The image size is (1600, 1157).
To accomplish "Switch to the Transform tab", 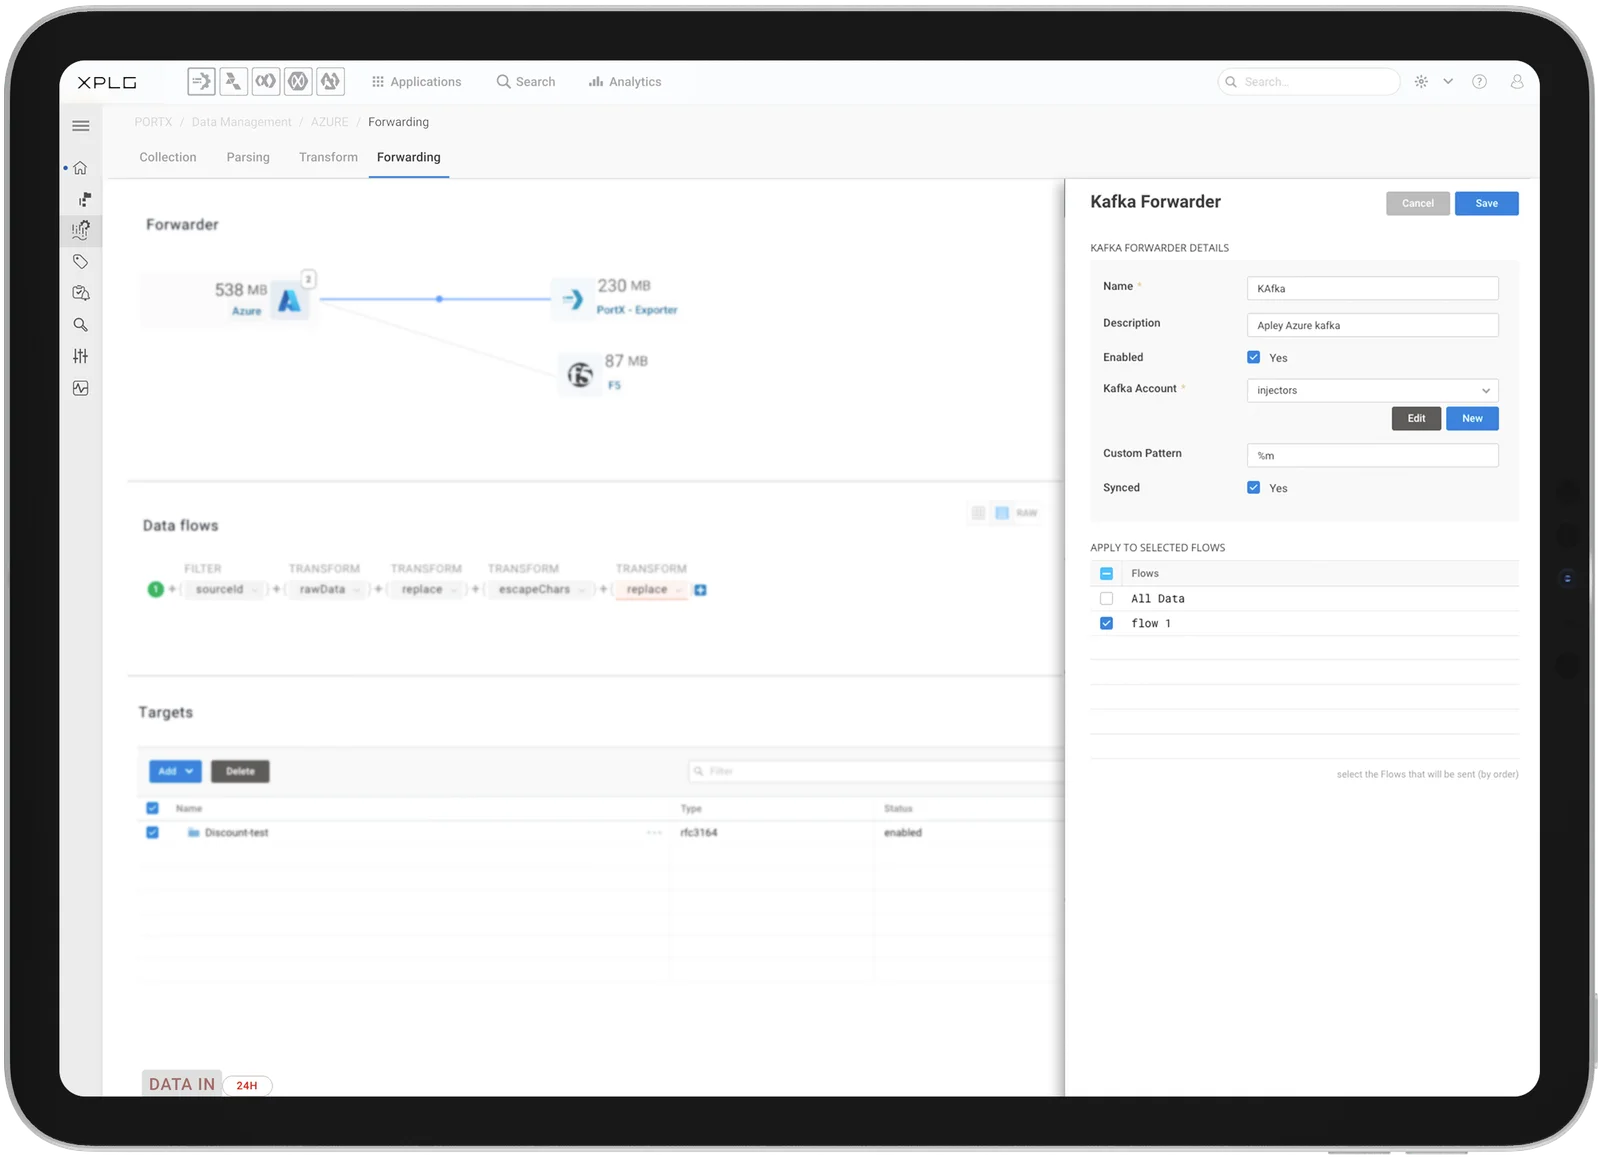I will point(328,157).
